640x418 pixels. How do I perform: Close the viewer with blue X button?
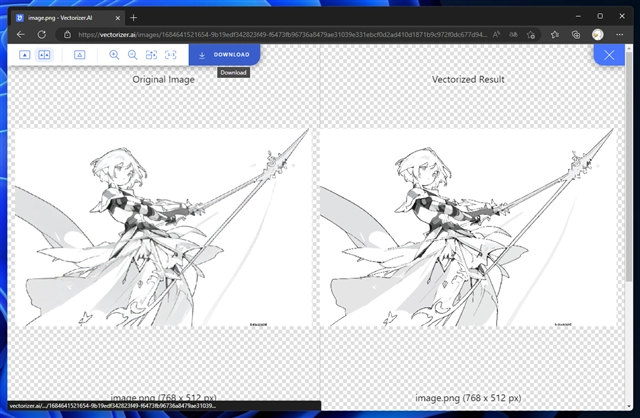pos(609,55)
